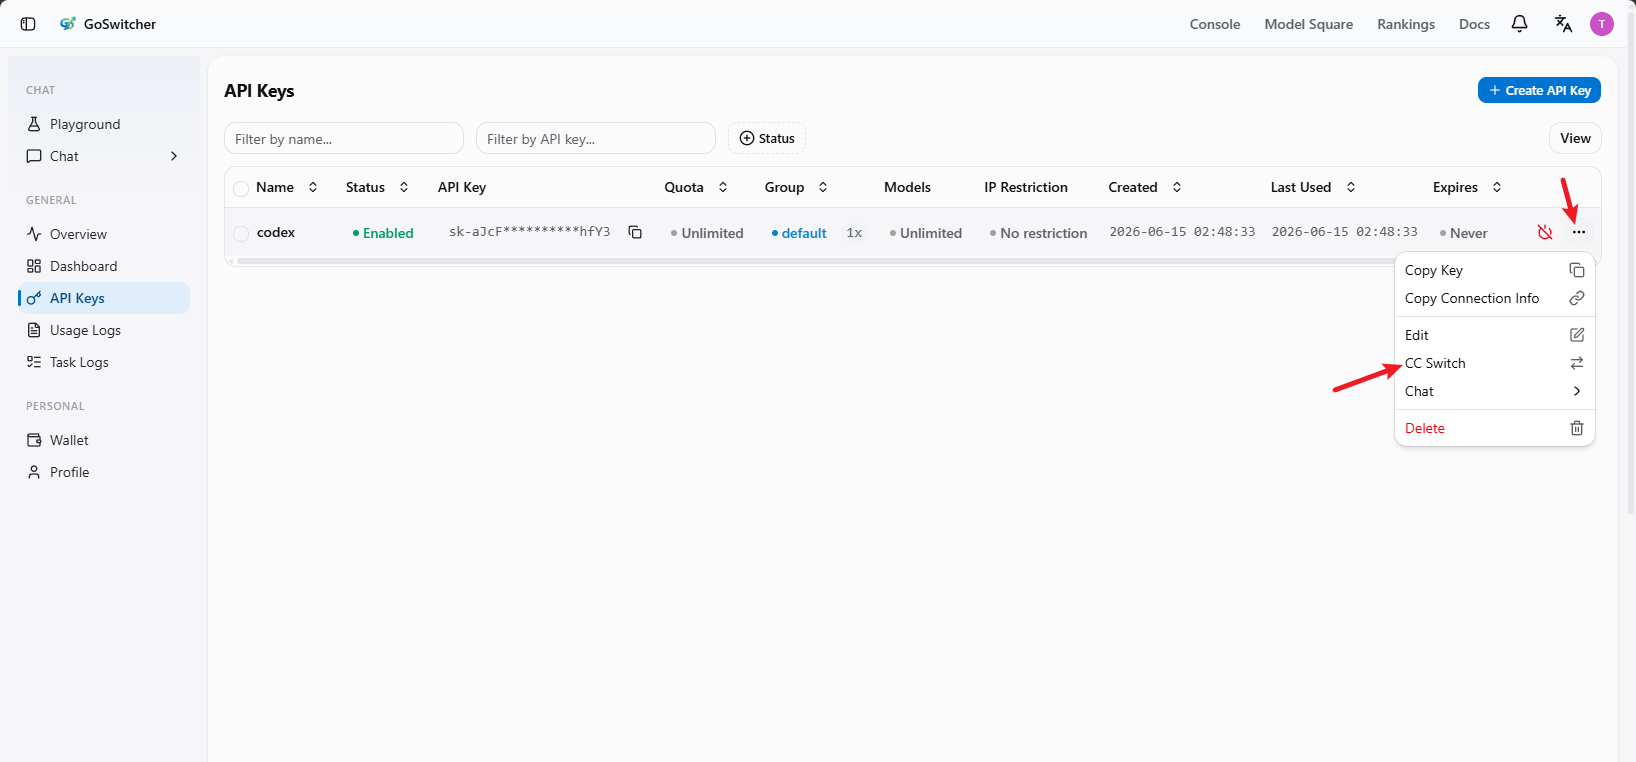
Task: Select Edit in the context menu
Action: (x=1494, y=335)
